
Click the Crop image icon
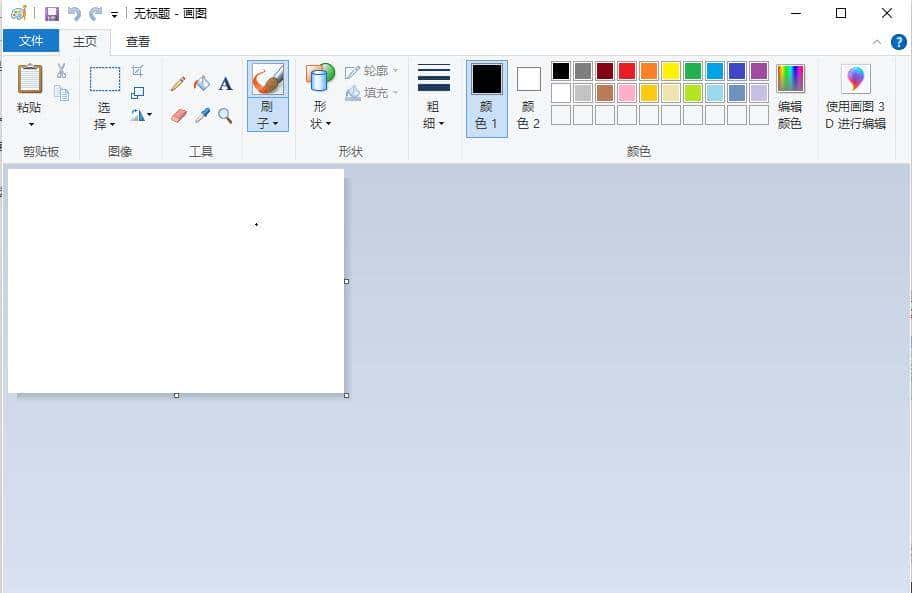click(138, 71)
